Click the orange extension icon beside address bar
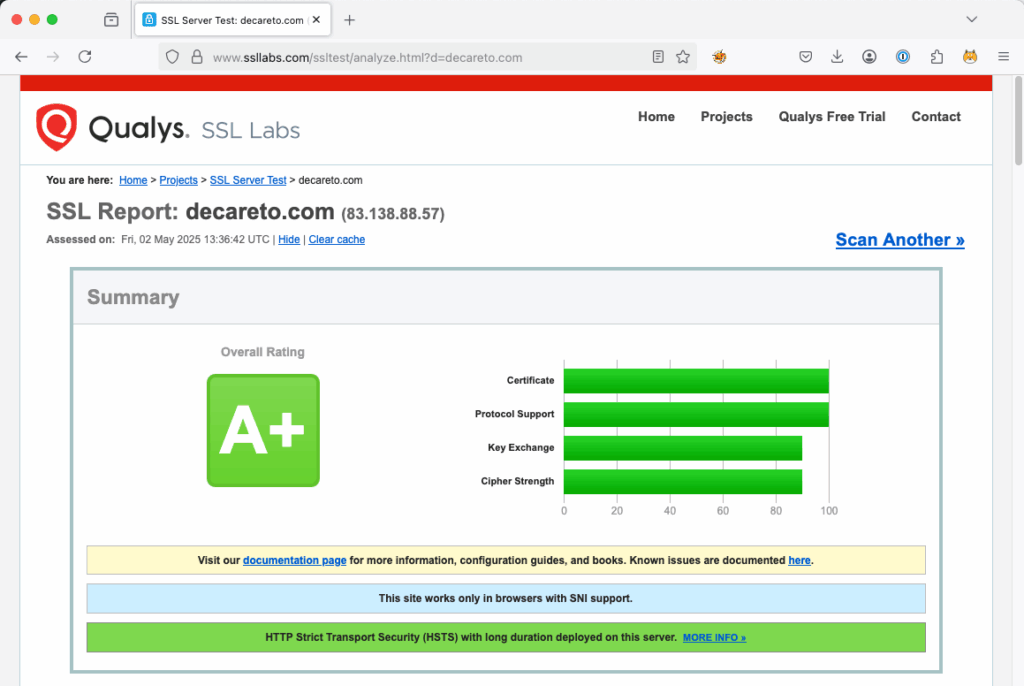This screenshot has width=1024, height=686. 719,57
